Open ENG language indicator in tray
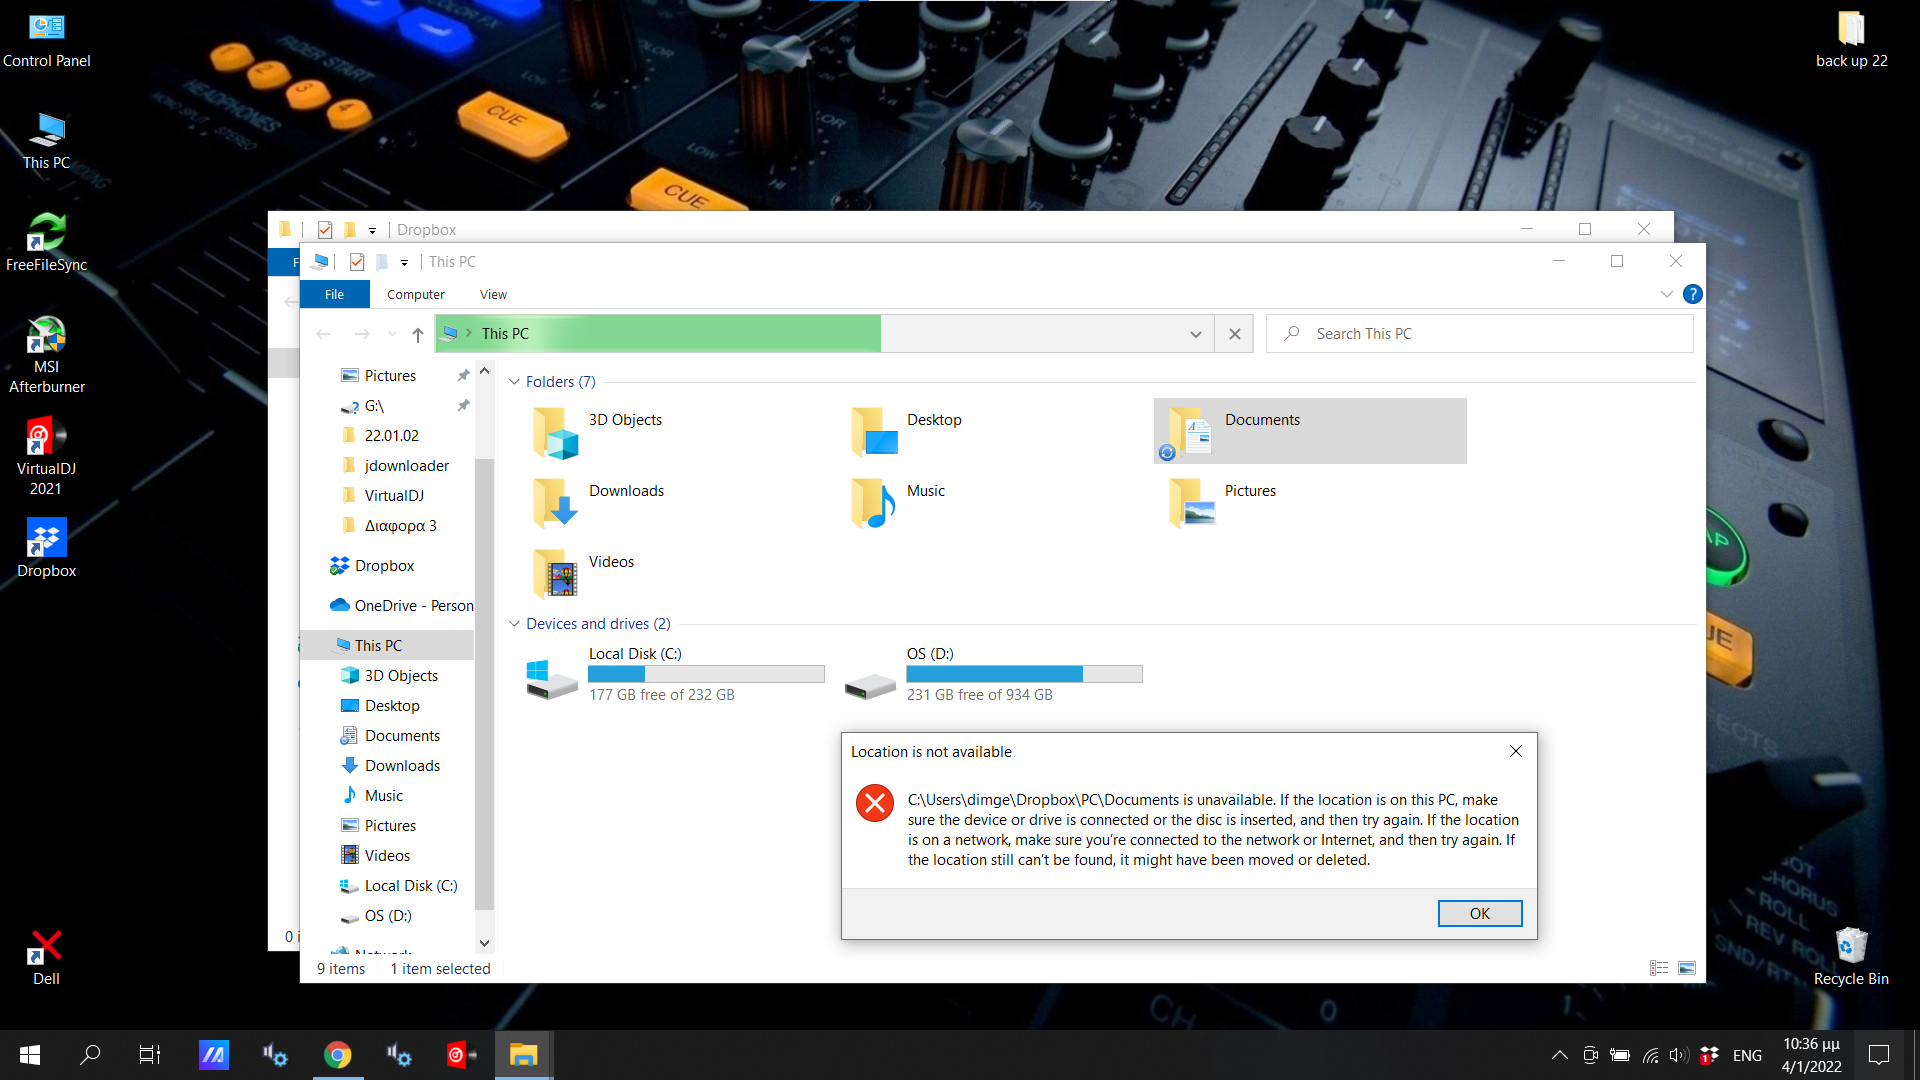 [1747, 1055]
